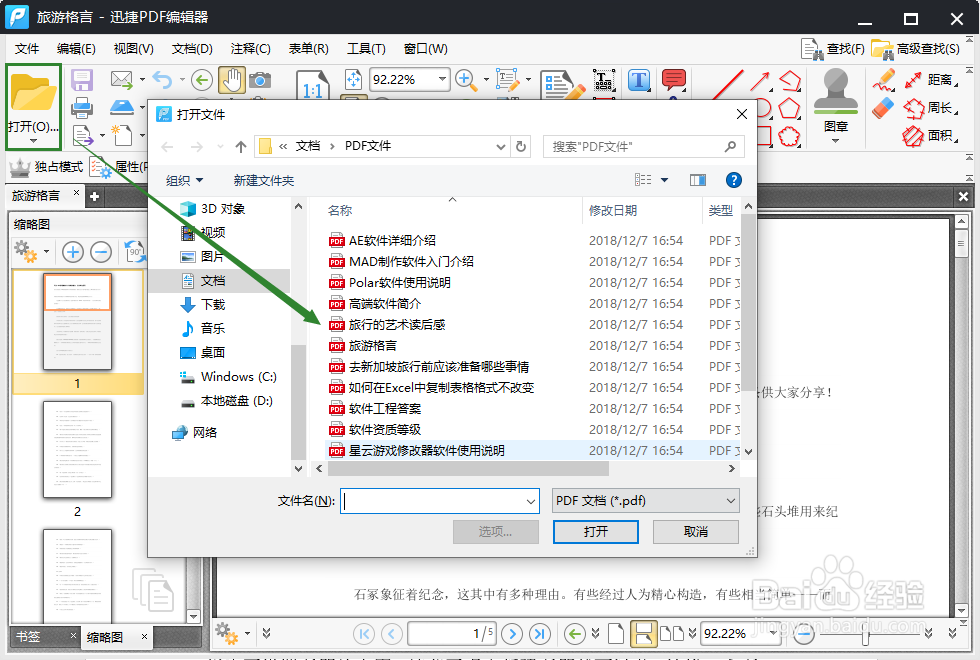The width and height of the screenshot is (980, 660).
Task: Select the page 2 thumbnail
Action: tap(77, 452)
